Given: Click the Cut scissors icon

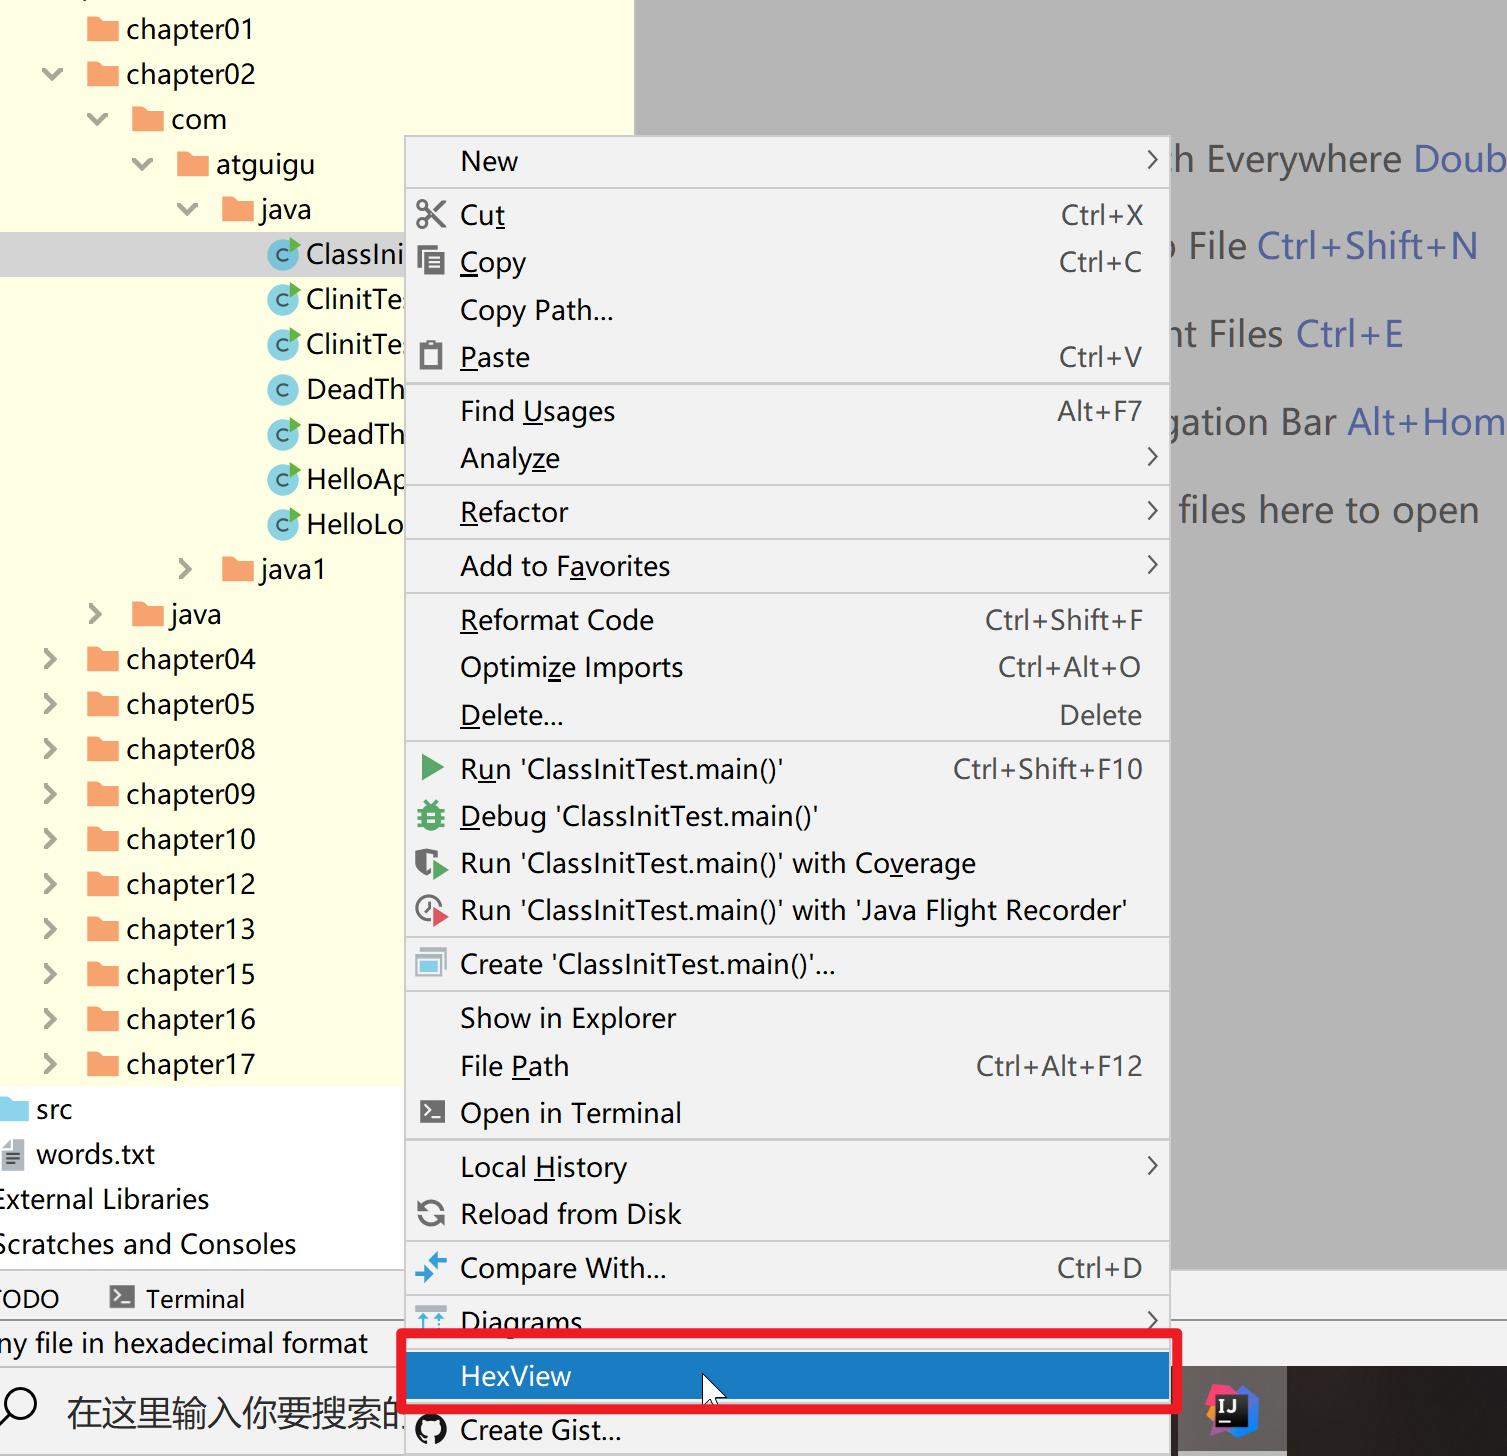Looking at the screenshot, I should [430, 214].
